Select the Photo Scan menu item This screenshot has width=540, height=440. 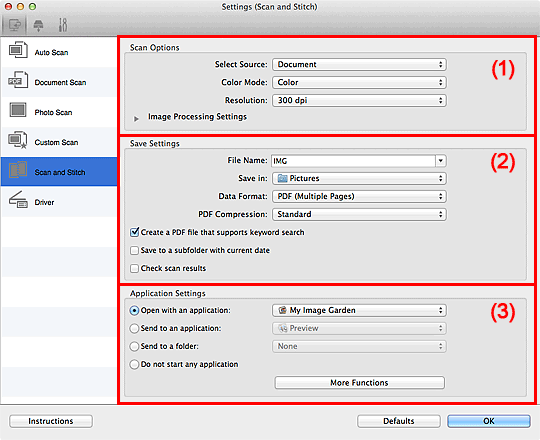(59, 112)
